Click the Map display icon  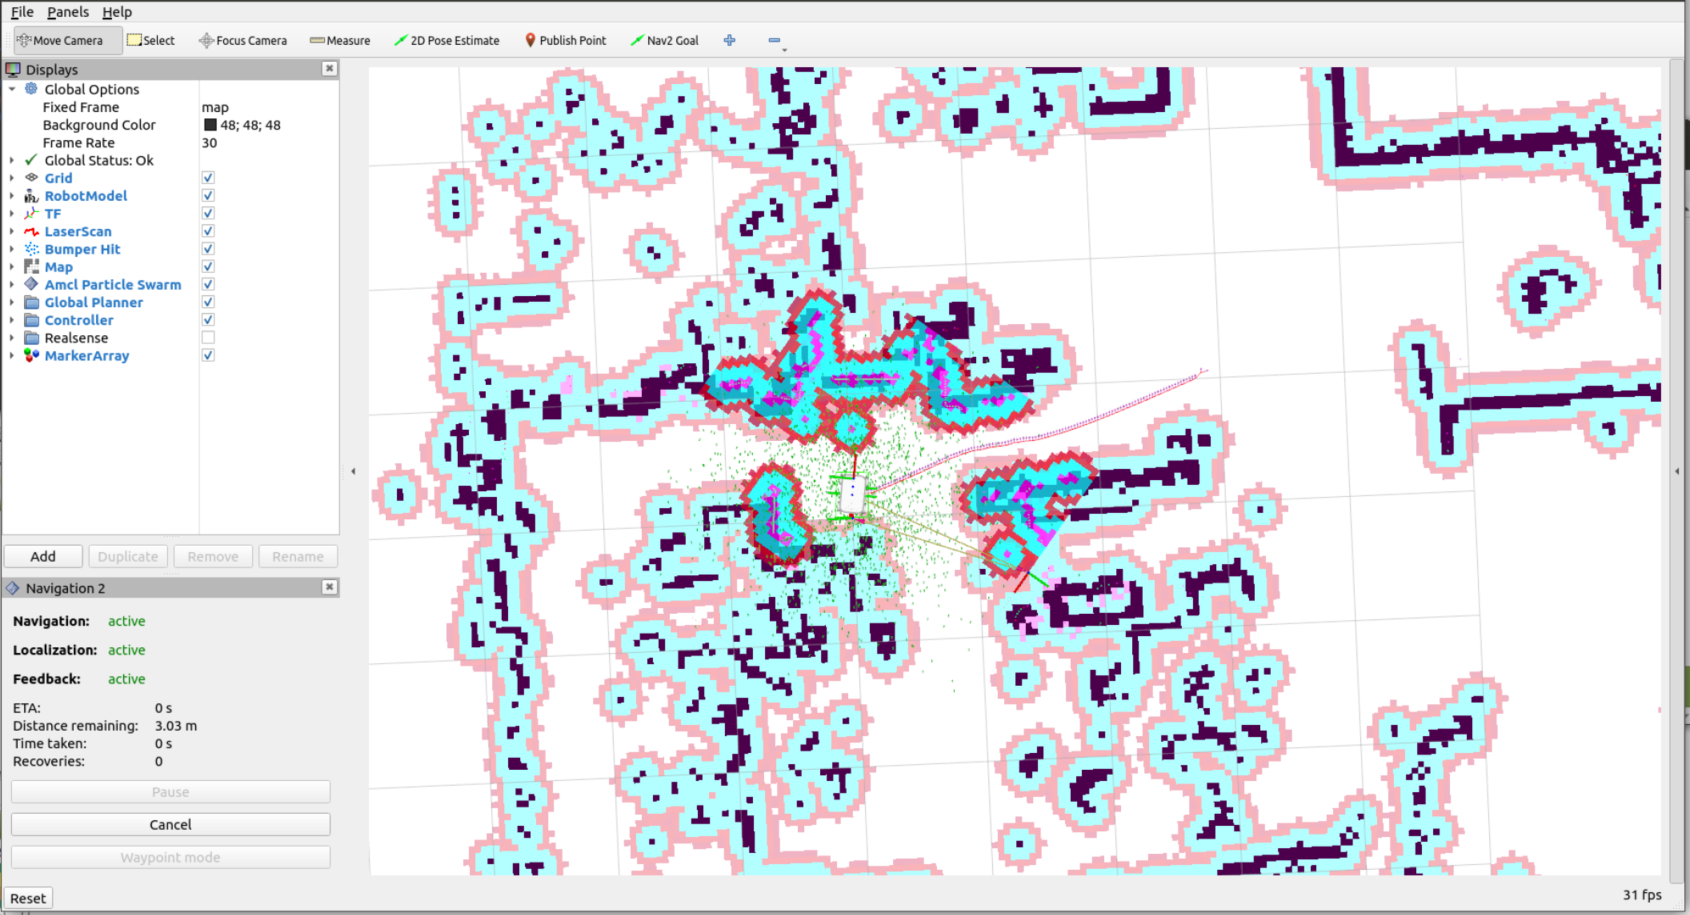pos(31,267)
